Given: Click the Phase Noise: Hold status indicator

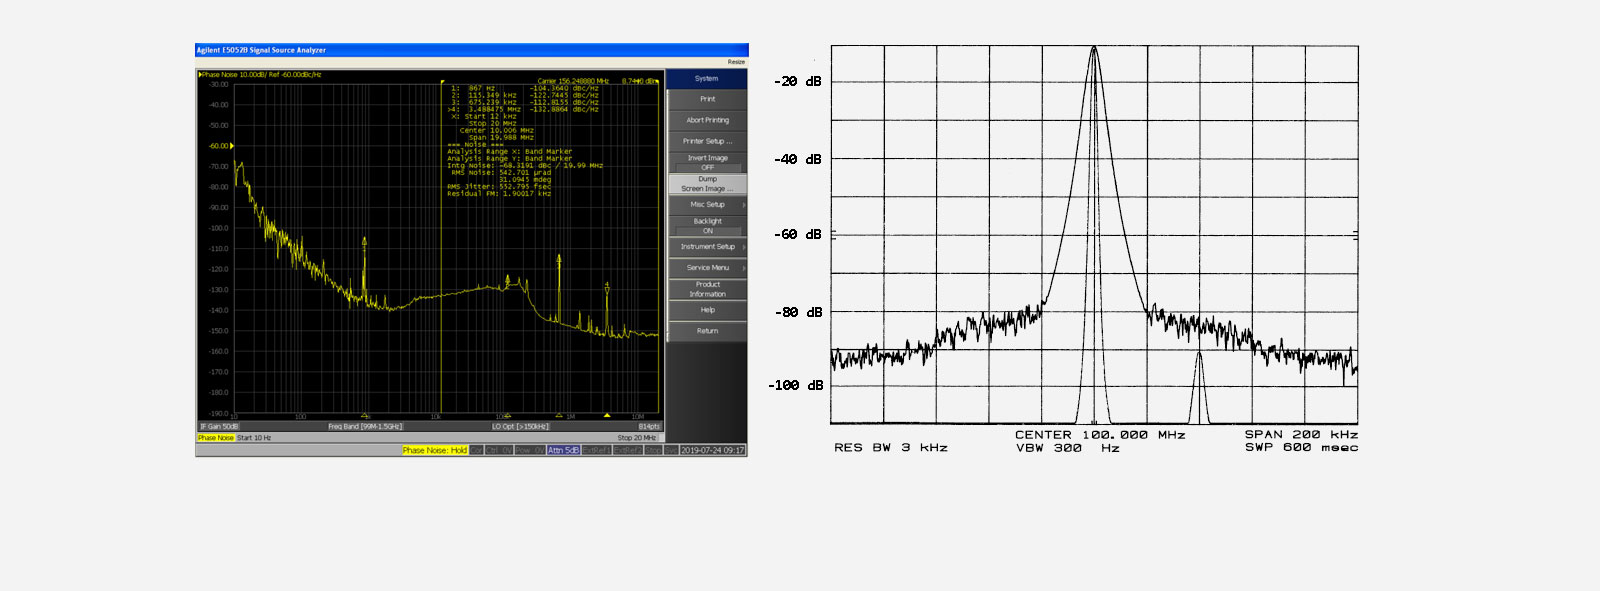Looking at the screenshot, I should pyautogui.click(x=435, y=450).
